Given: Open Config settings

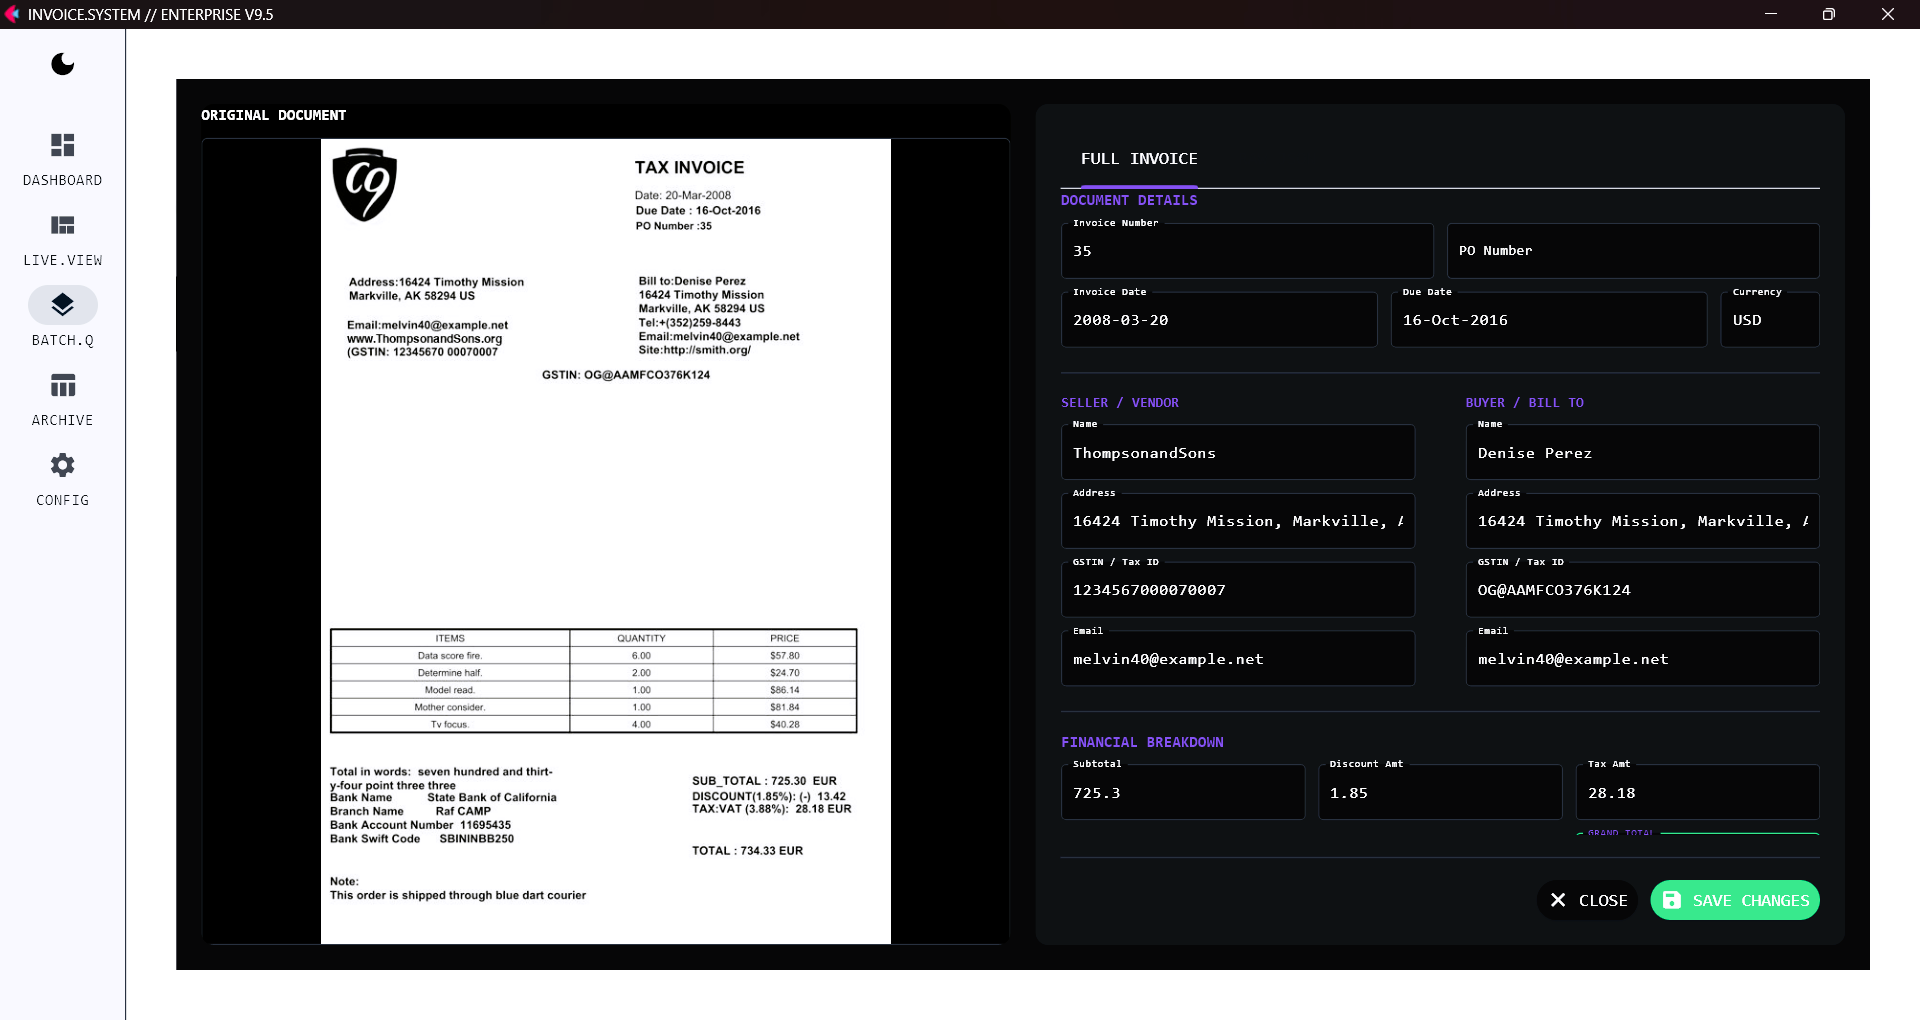Looking at the screenshot, I should [x=62, y=465].
